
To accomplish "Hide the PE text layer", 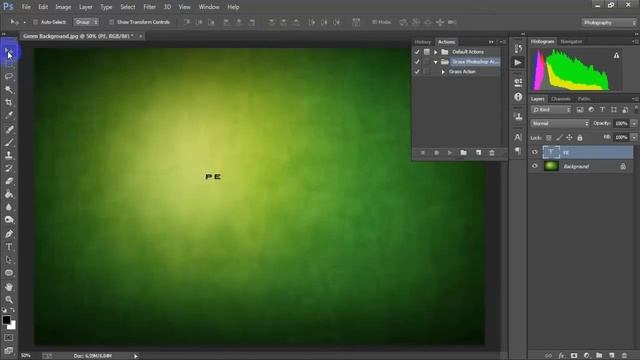I will point(535,152).
